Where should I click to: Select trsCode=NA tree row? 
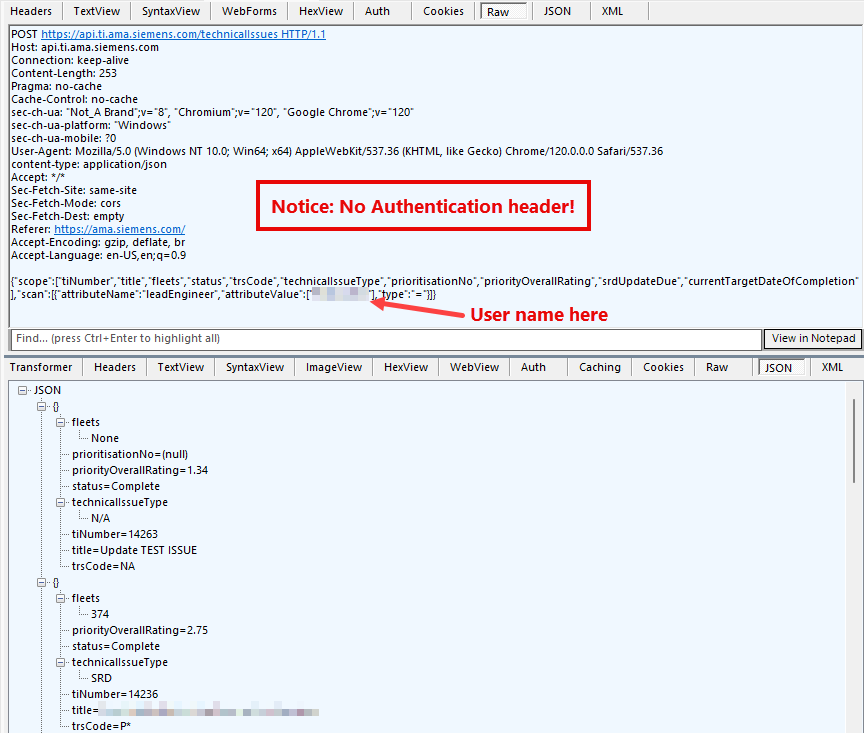(103, 566)
